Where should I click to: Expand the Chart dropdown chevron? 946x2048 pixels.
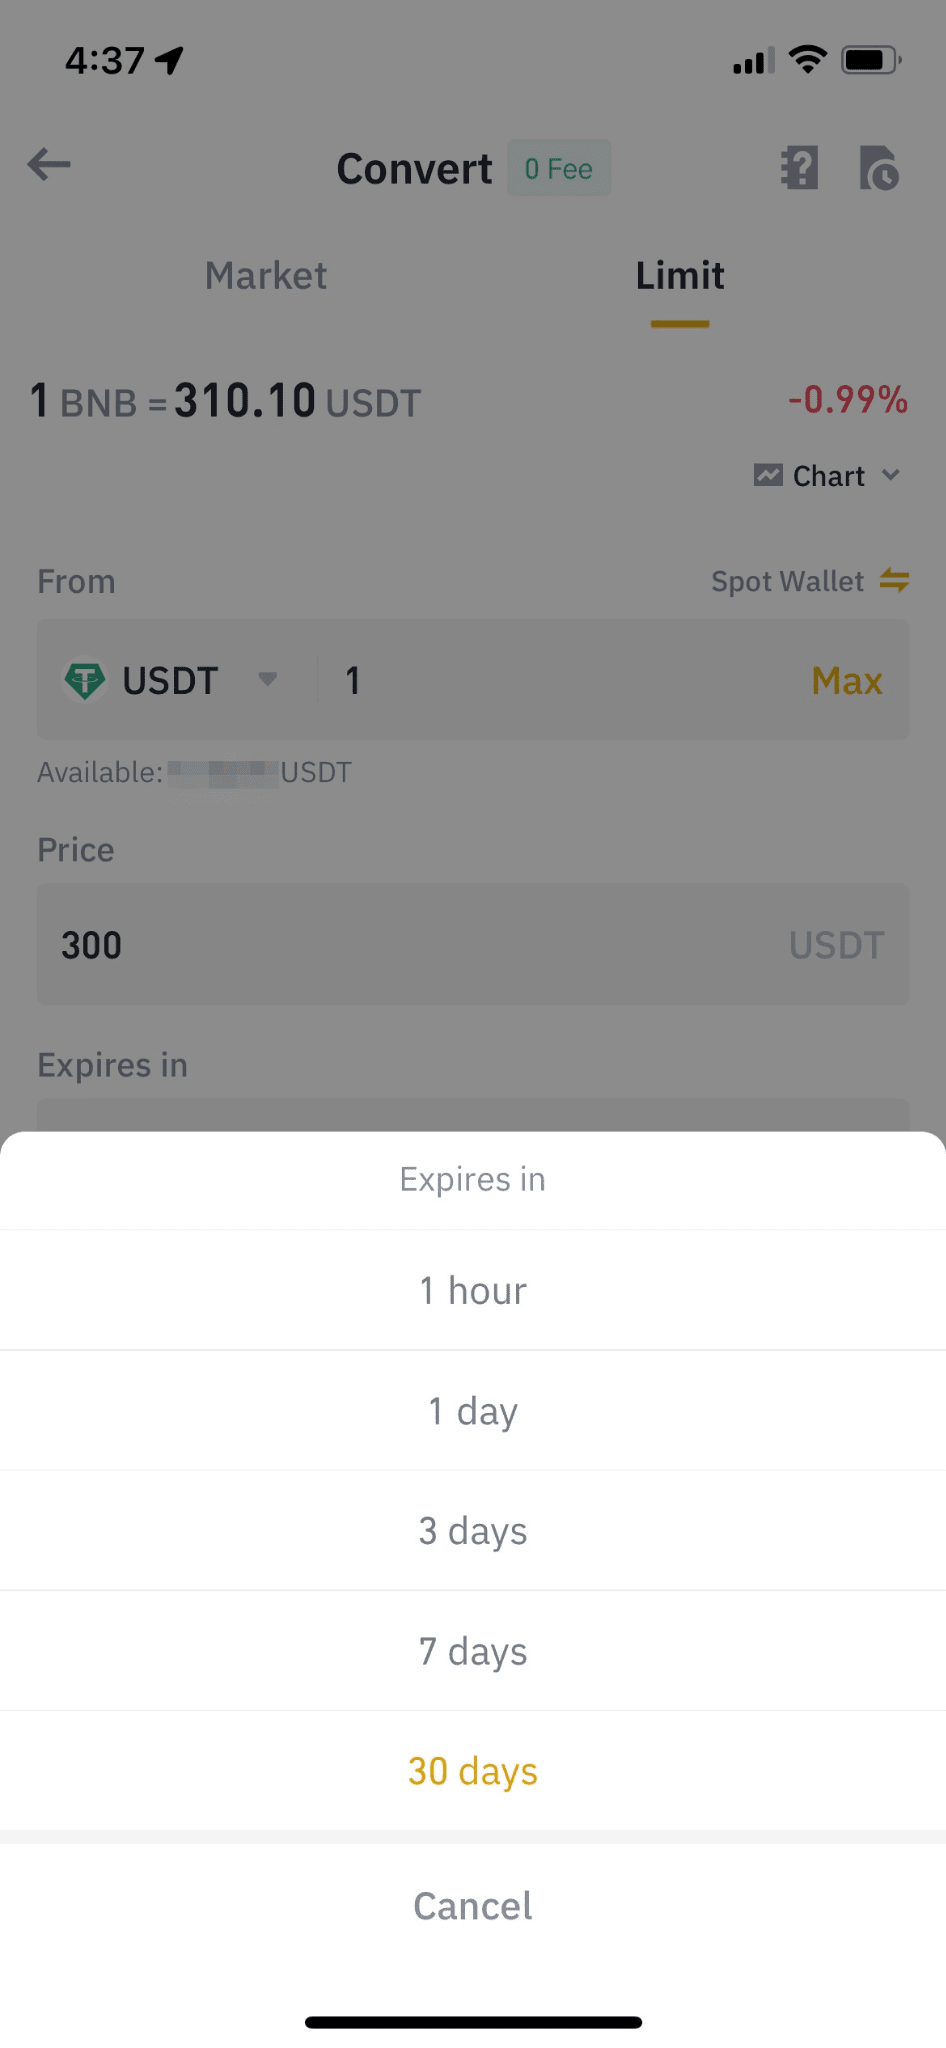[x=891, y=475]
